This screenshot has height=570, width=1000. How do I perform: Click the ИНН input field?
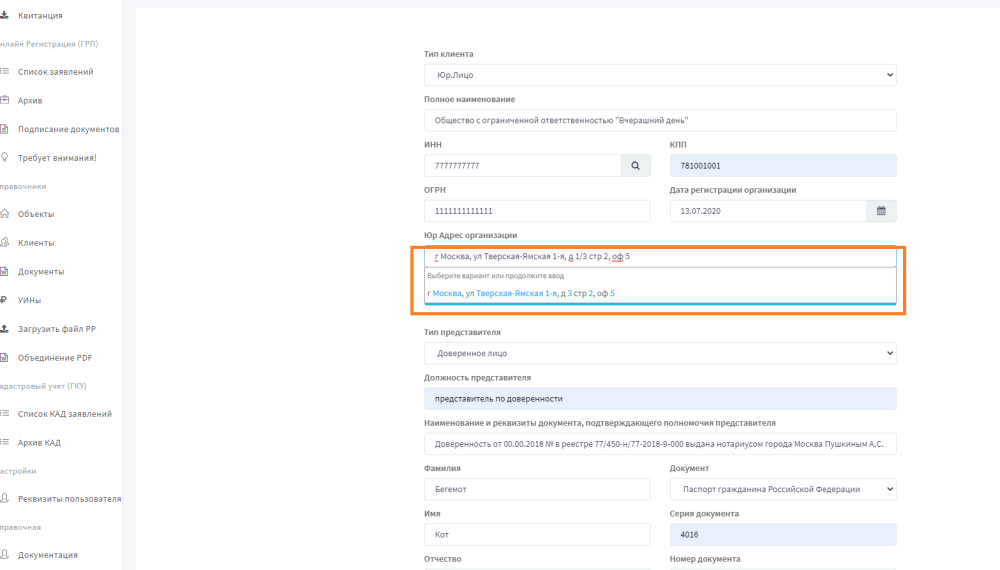[523, 166]
